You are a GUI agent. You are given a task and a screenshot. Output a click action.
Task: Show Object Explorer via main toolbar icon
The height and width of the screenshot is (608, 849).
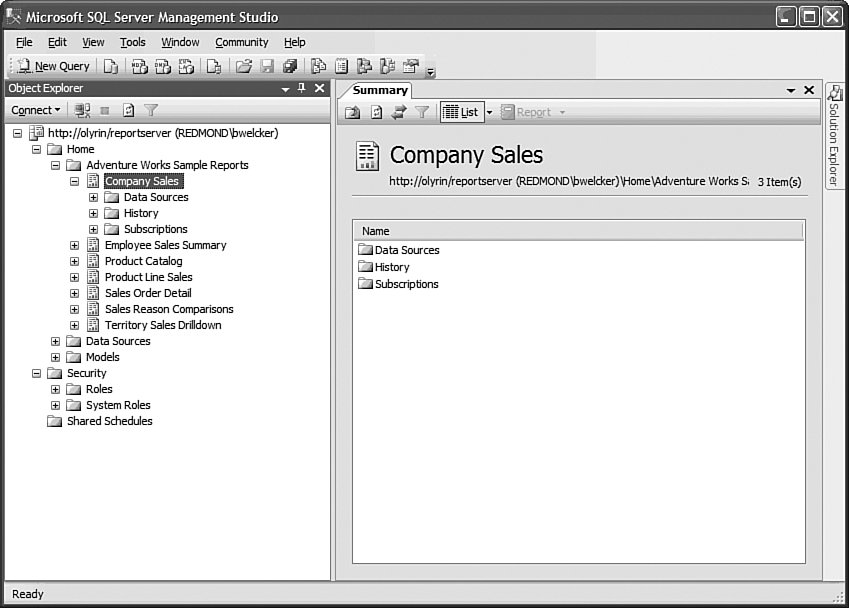click(x=364, y=66)
